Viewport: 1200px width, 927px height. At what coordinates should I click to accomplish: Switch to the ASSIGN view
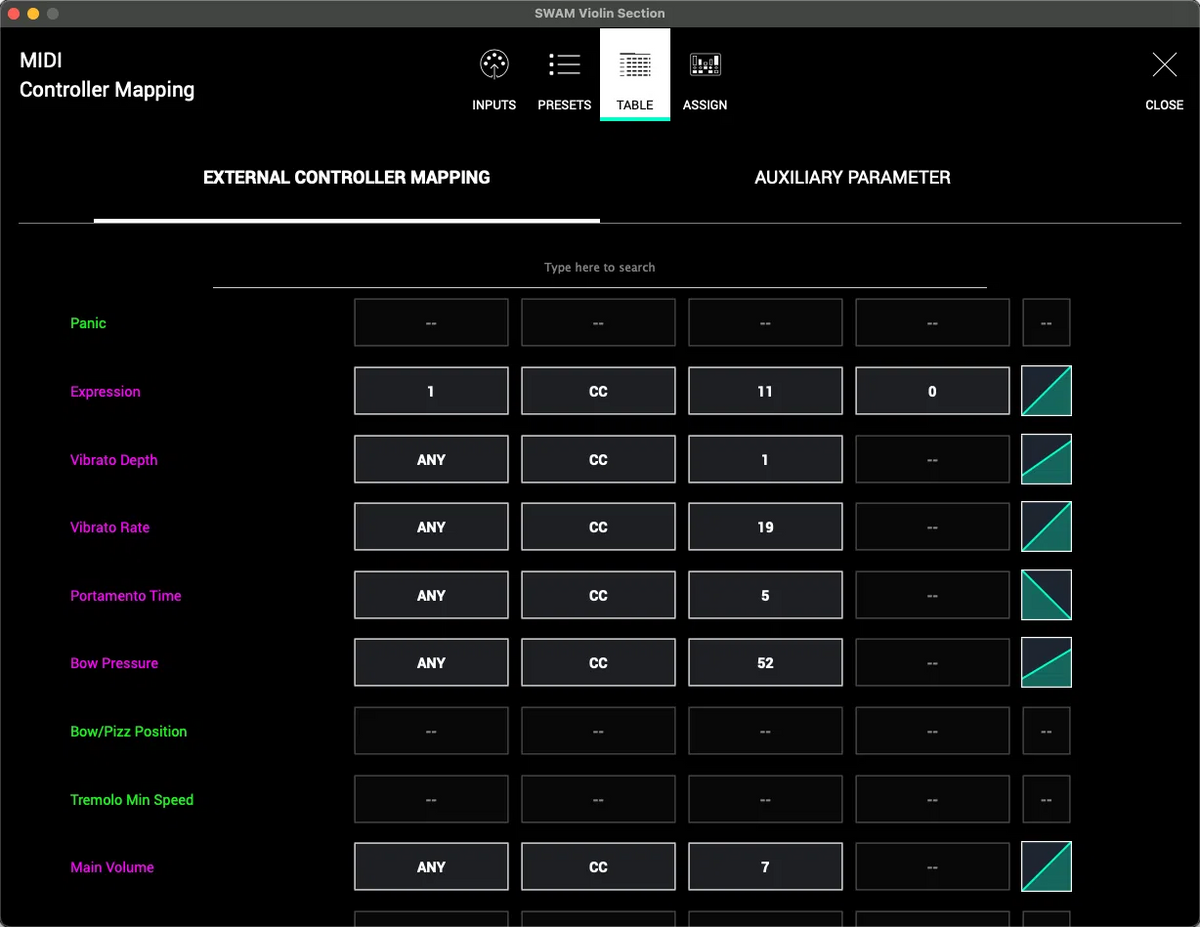coord(705,75)
